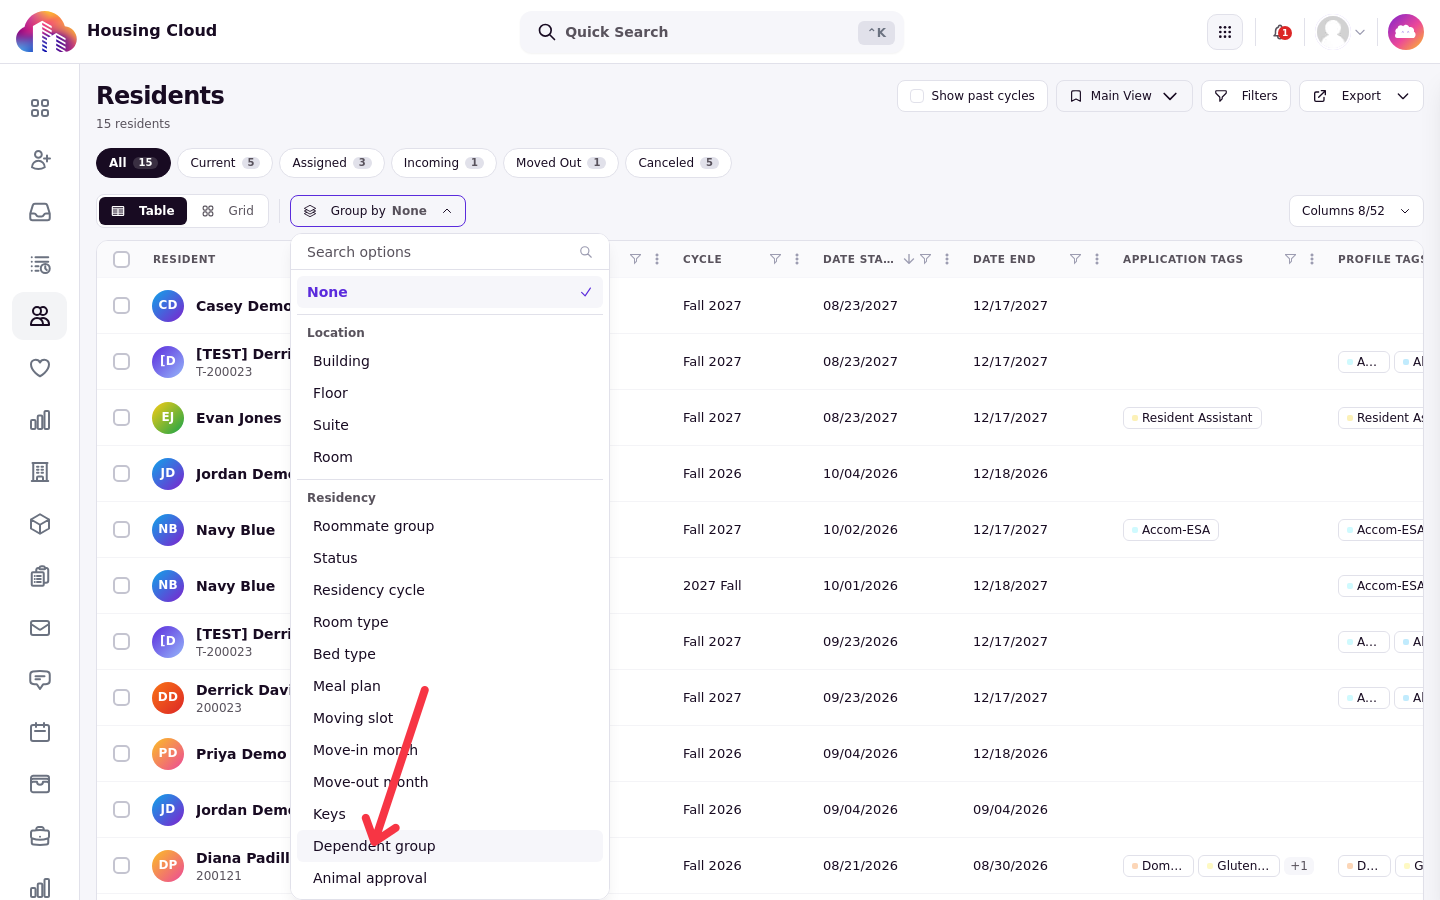This screenshot has width=1440, height=900.
Task: Select the Priya Demo row checkbox
Action: pyautogui.click(x=122, y=753)
